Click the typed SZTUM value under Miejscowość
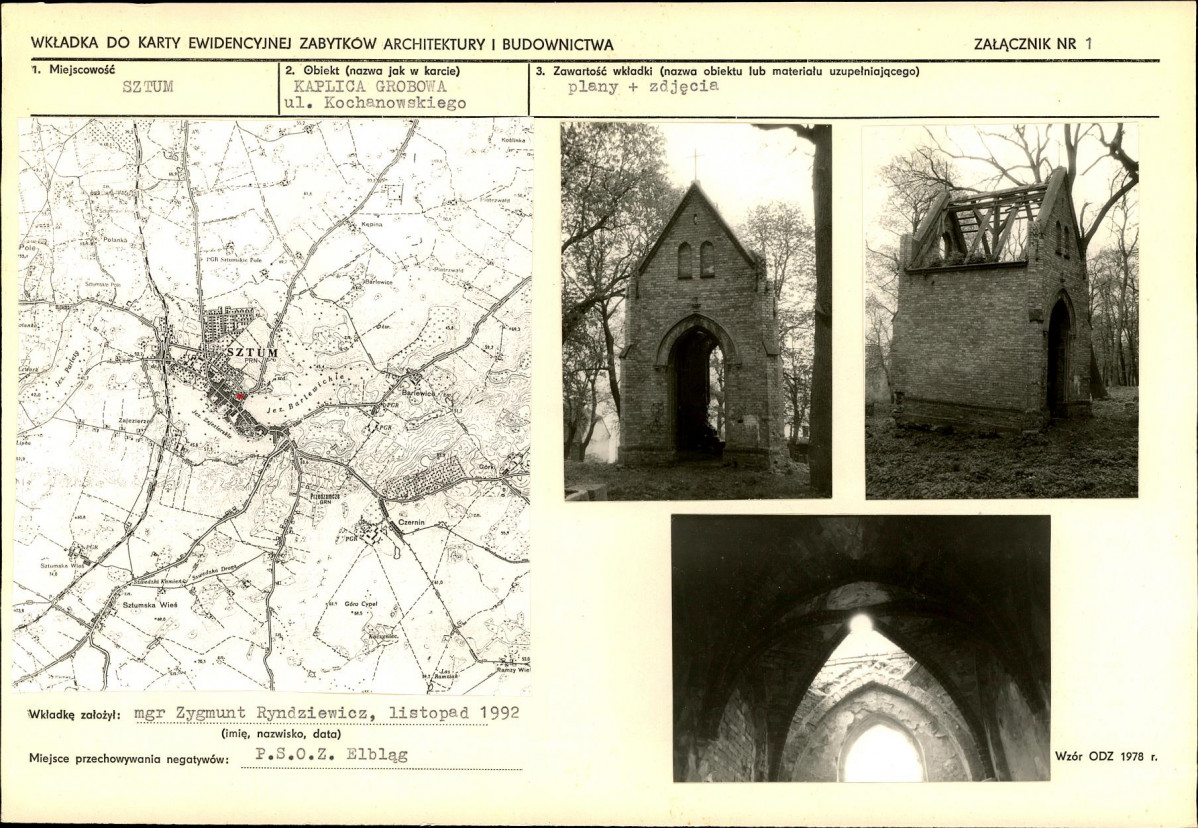 tap(148, 87)
